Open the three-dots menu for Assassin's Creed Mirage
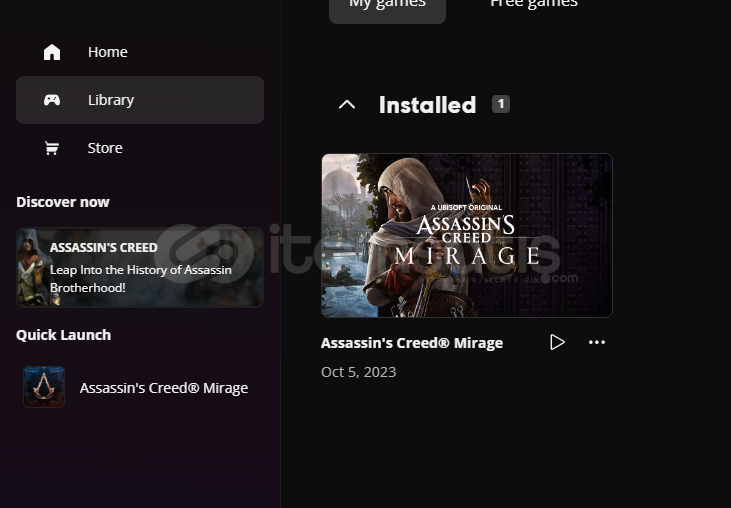This screenshot has height=508, width=731. click(597, 342)
